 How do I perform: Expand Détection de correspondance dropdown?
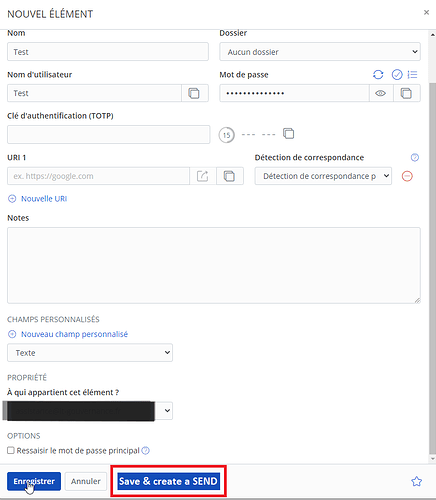point(323,176)
